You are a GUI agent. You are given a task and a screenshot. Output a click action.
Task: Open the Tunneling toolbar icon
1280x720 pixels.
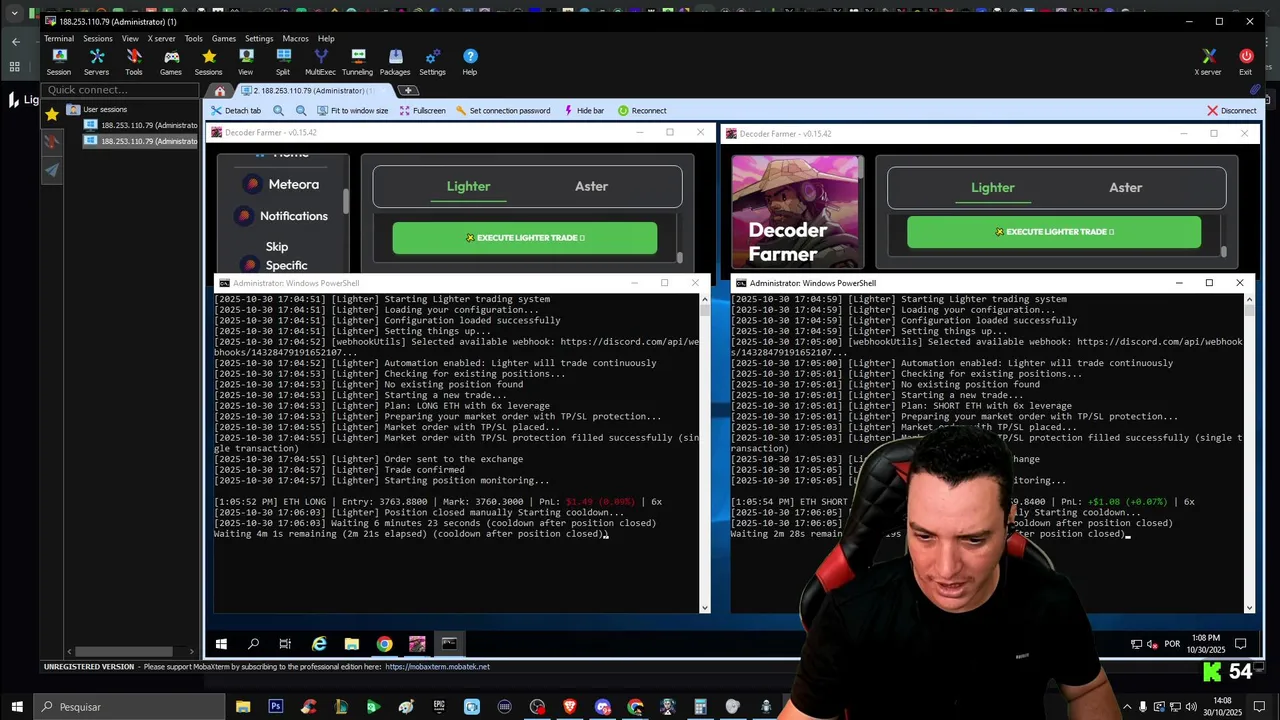coord(357,62)
